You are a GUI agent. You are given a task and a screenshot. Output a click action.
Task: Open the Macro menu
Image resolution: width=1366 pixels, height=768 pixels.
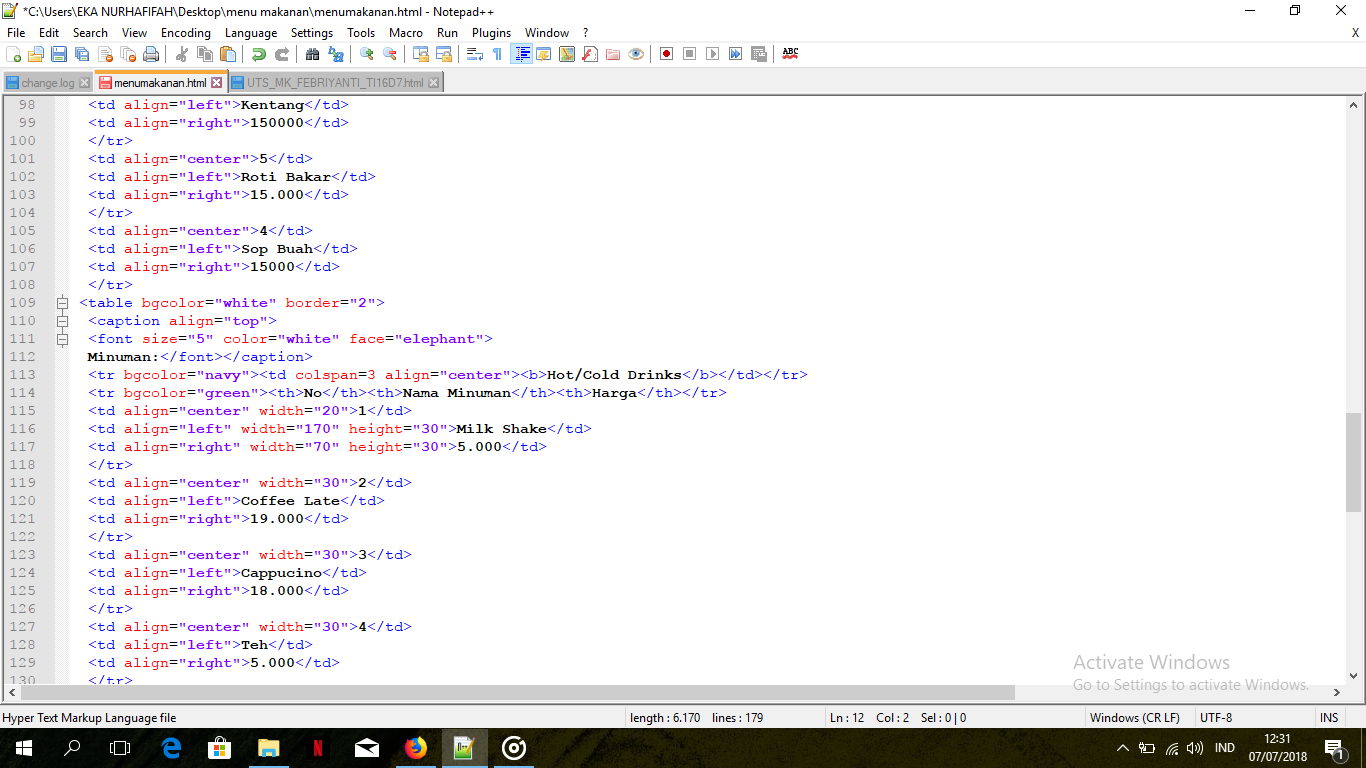point(406,32)
